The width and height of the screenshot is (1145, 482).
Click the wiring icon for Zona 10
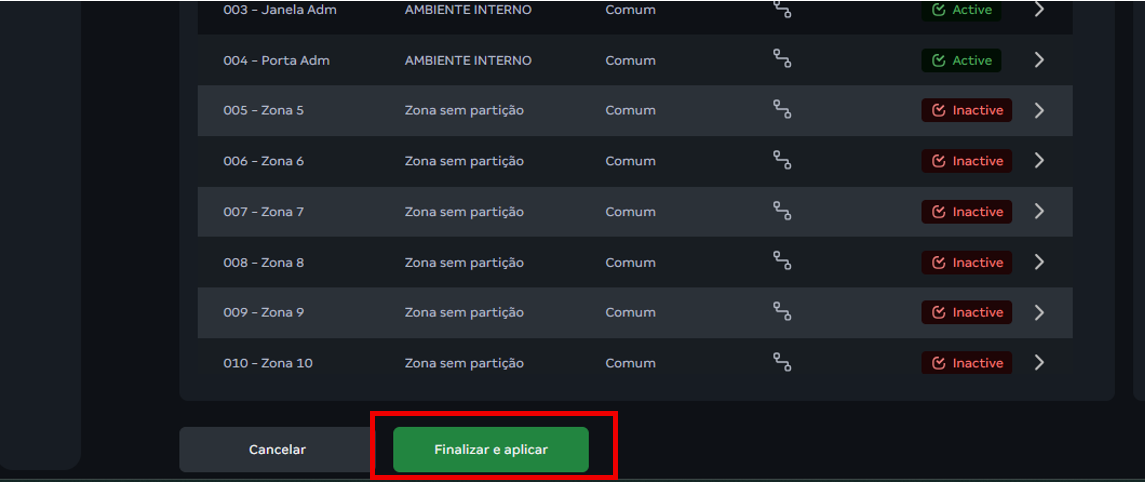(782, 363)
